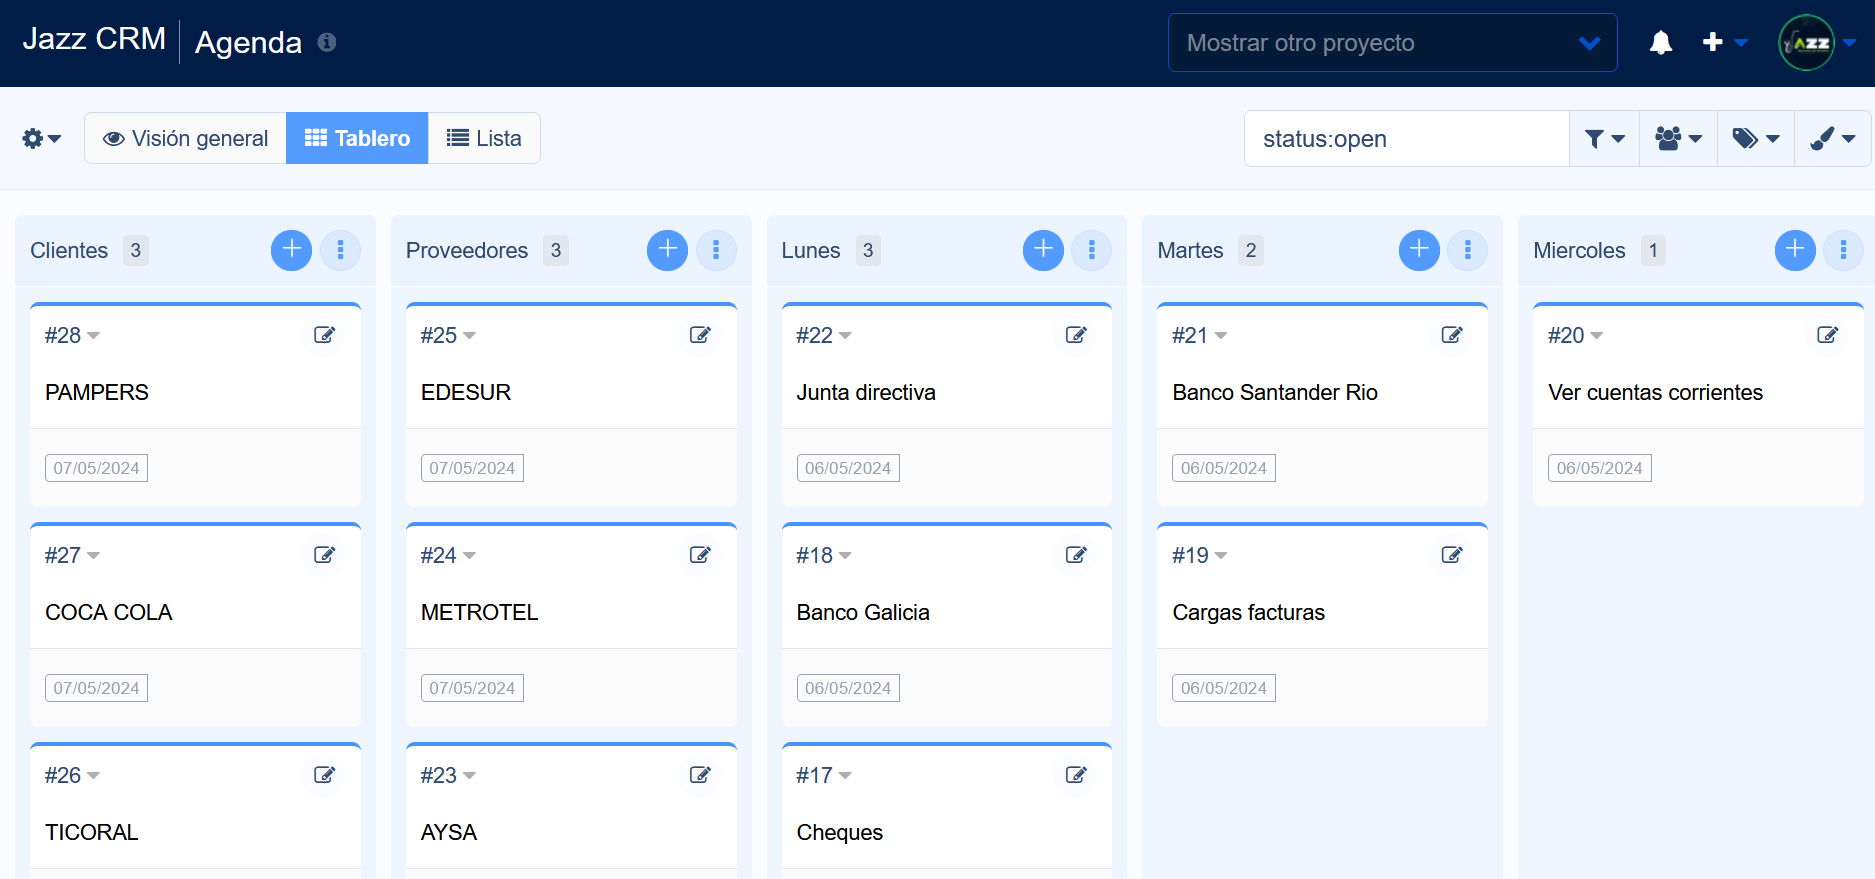1875x879 pixels.
Task: Open the EDESUR task
Action: [x=466, y=392]
